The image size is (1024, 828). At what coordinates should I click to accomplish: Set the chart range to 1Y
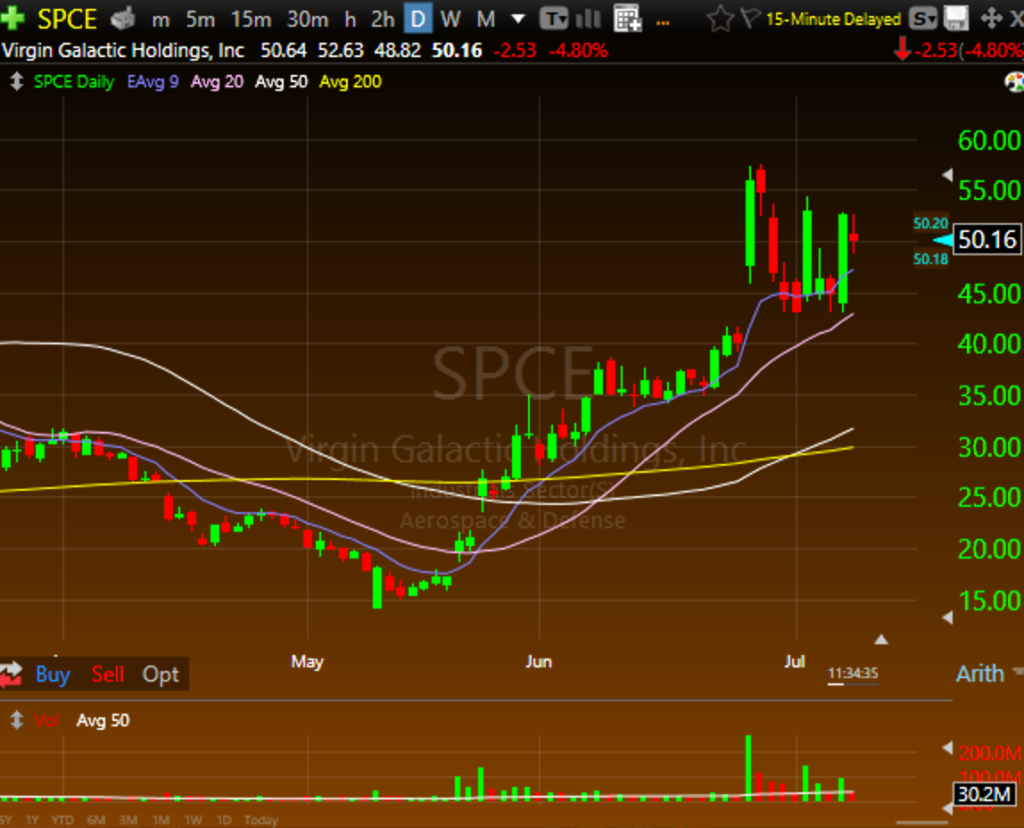tap(32, 820)
